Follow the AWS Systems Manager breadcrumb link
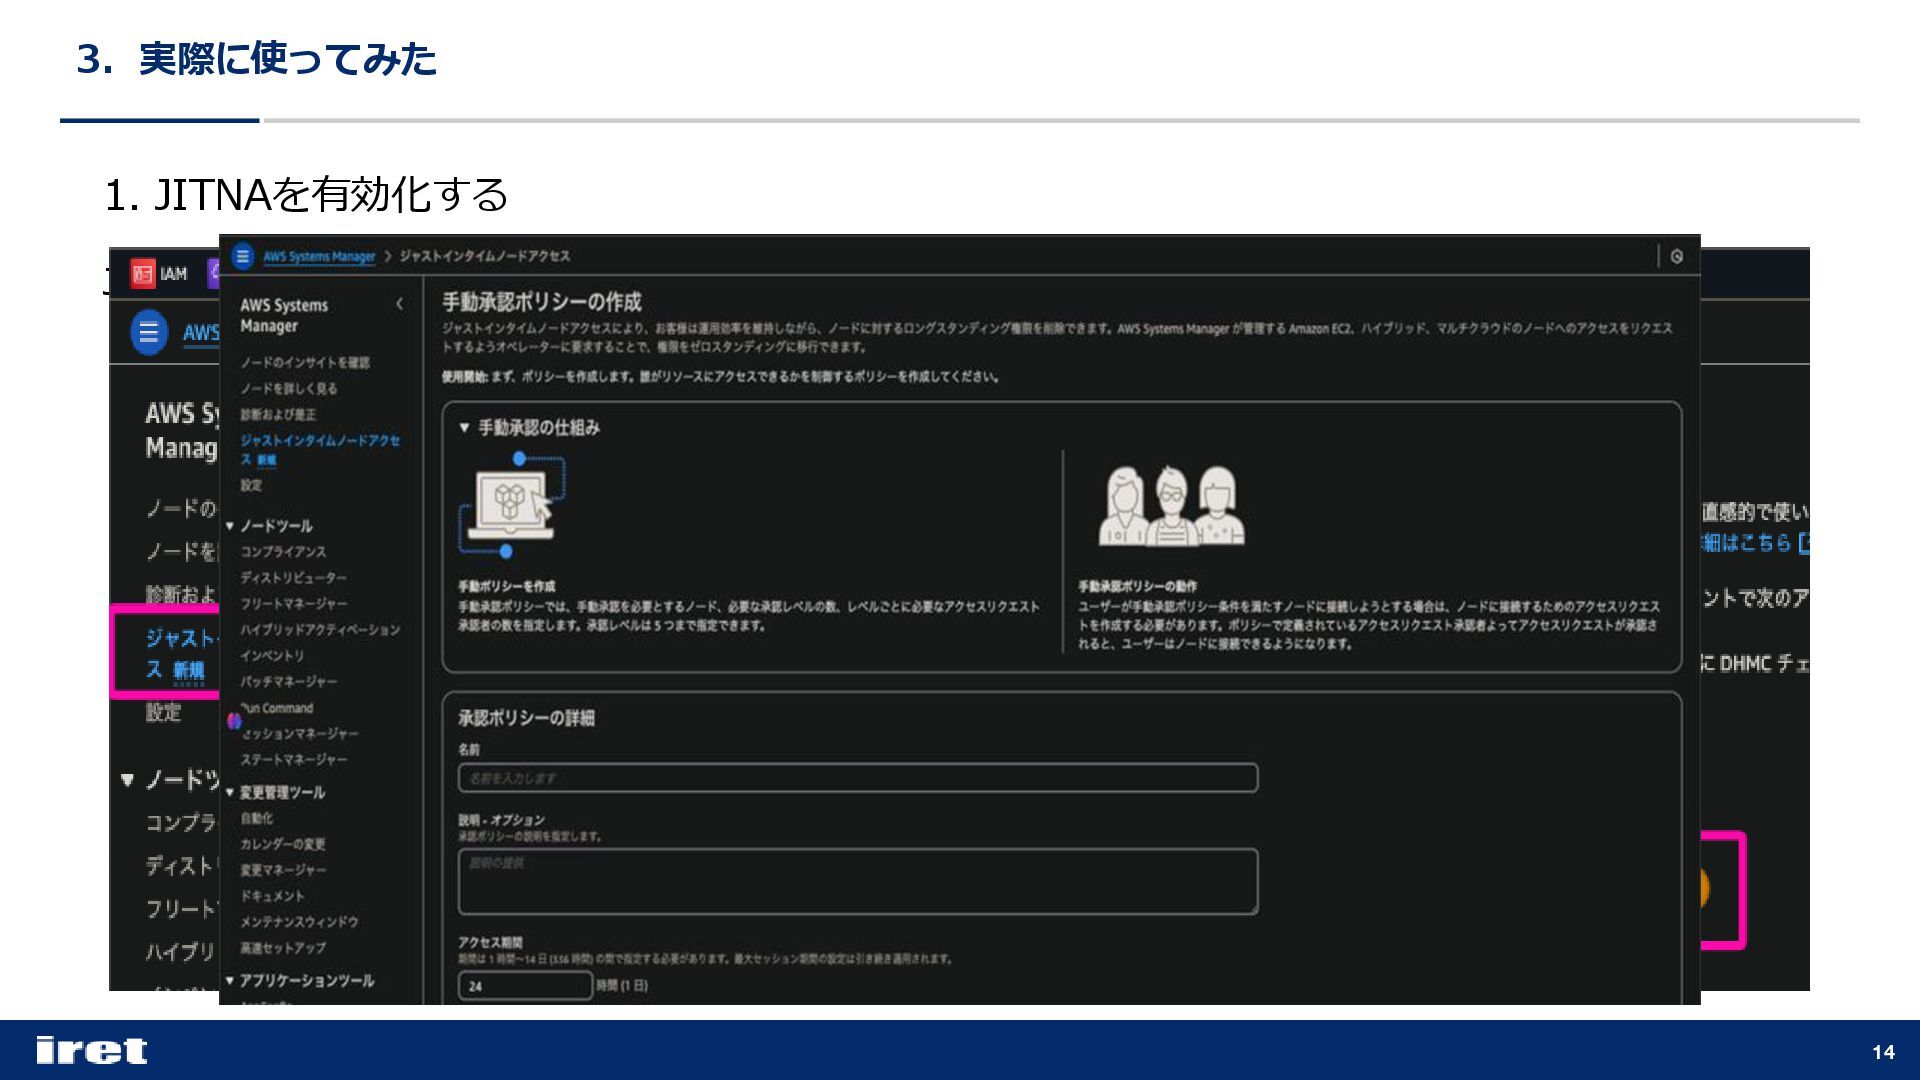1920x1080 pixels. 319,257
